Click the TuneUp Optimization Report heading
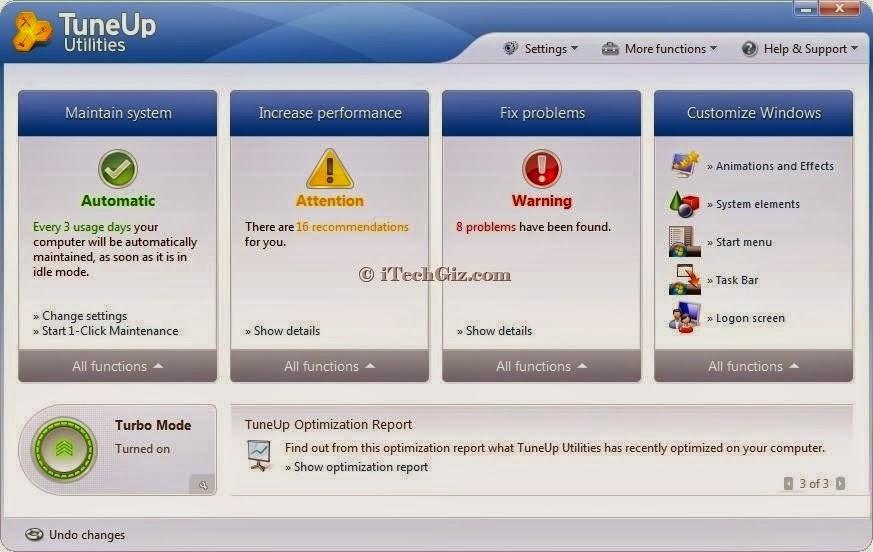 pyautogui.click(x=328, y=424)
